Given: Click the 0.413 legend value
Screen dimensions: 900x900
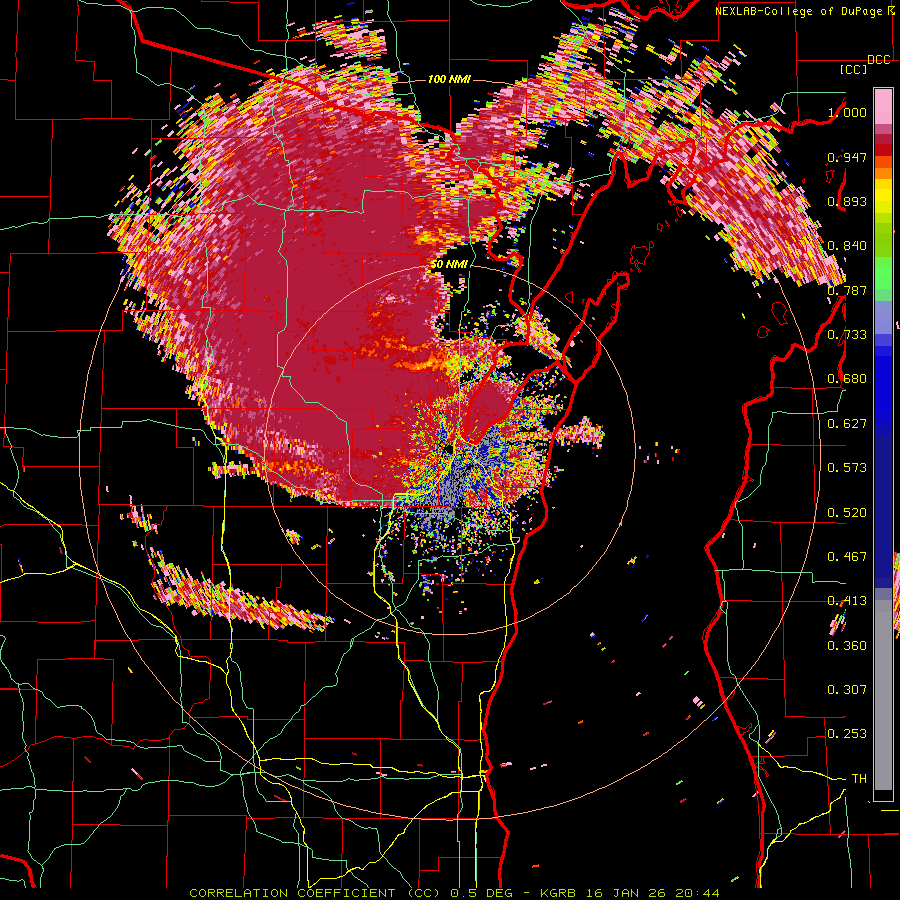Looking at the screenshot, I should 847,601.
